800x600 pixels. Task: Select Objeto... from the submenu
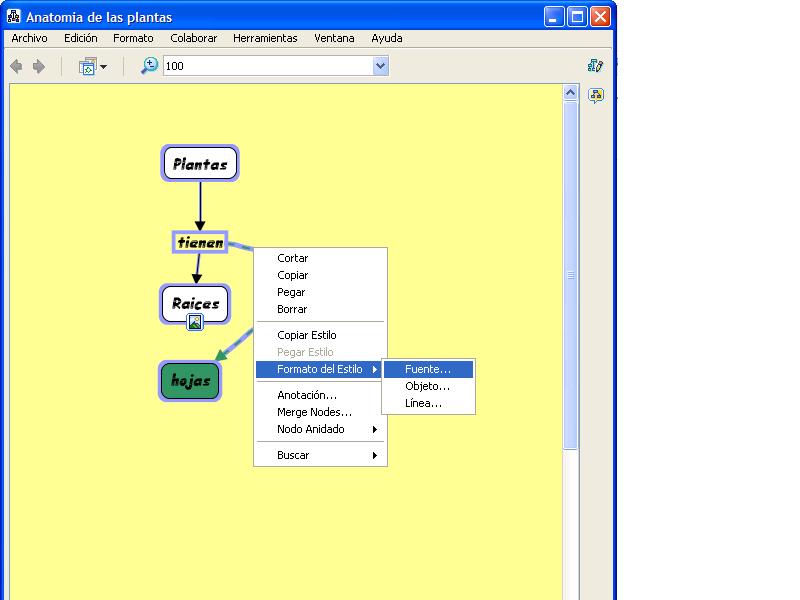pyautogui.click(x=427, y=386)
